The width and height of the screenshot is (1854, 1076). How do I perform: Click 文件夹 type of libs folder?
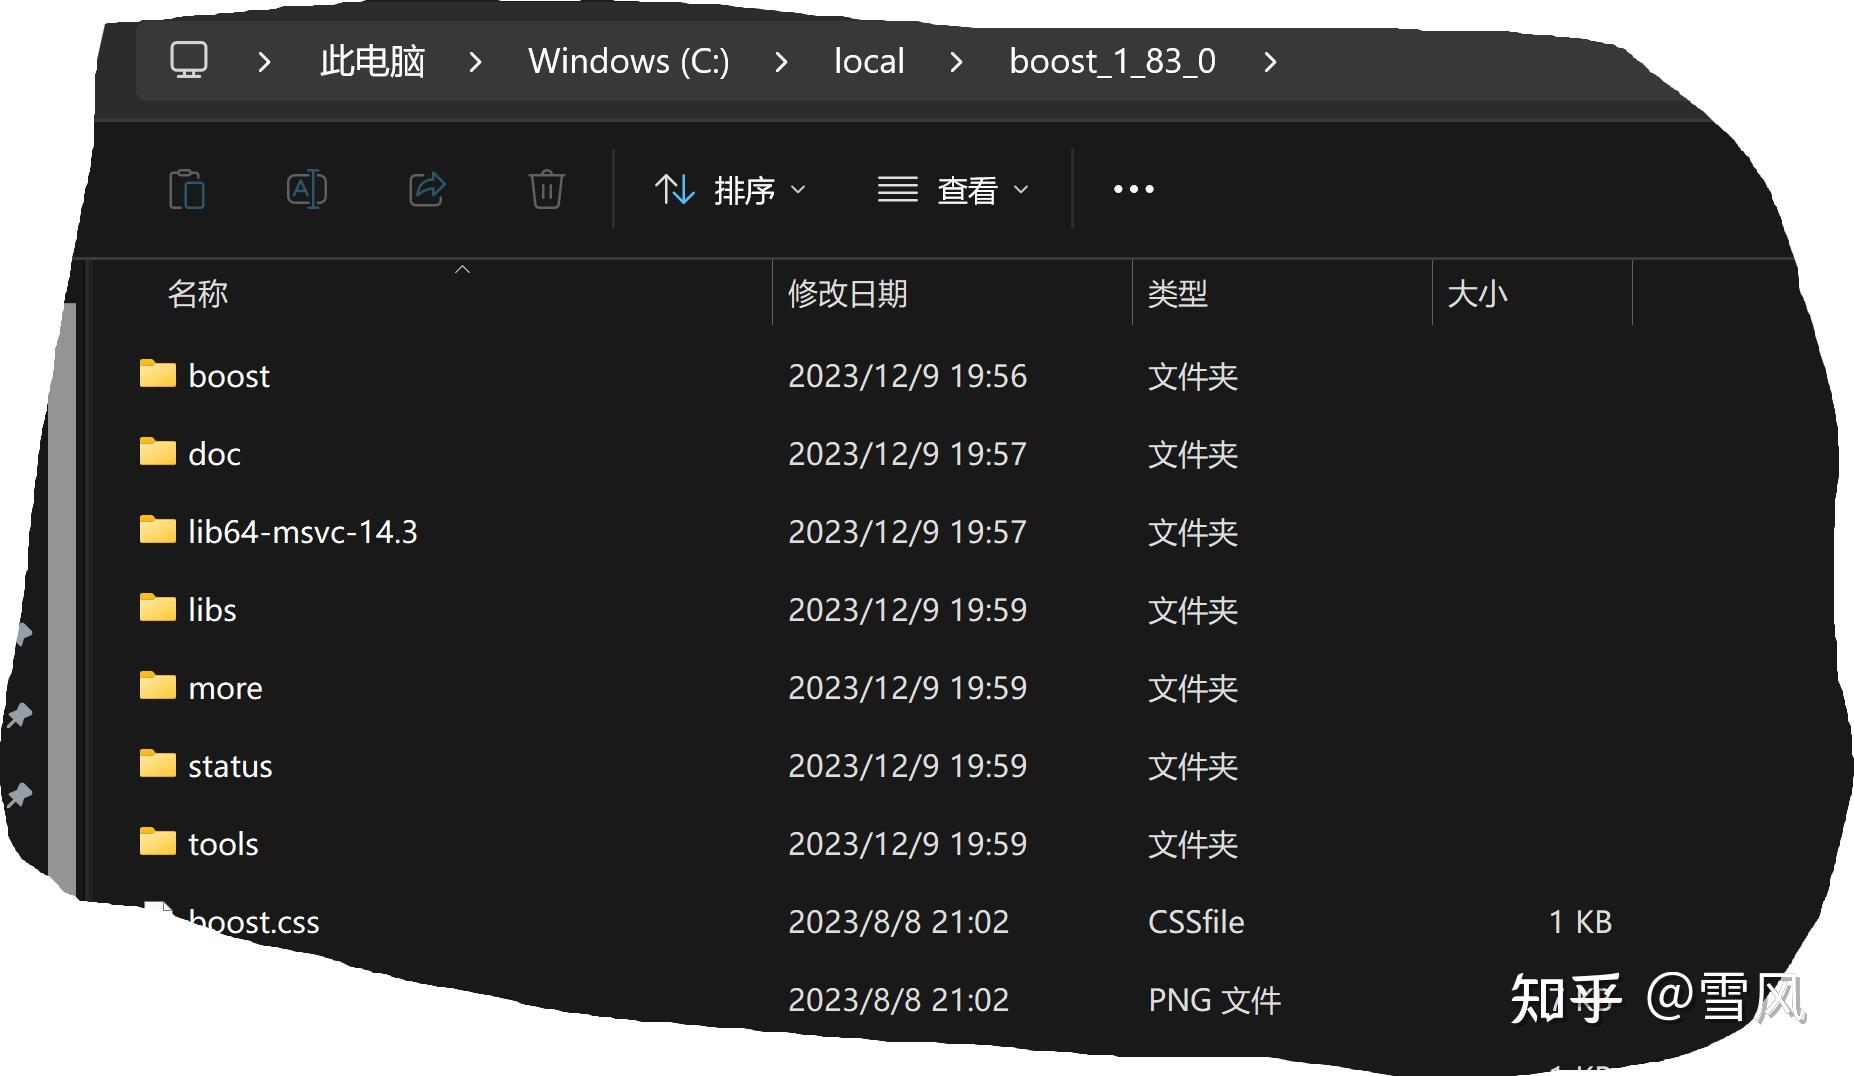[1193, 610]
